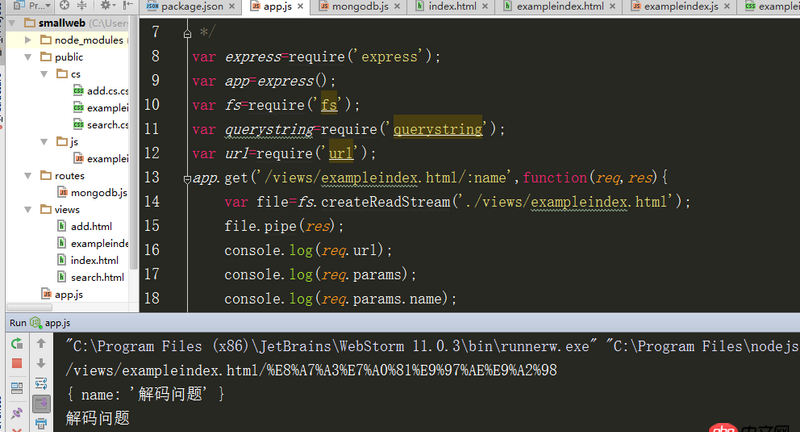The width and height of the screenshot is (800, 432).
Task: Select app.js in the Project tree
Action: (62, 294)
